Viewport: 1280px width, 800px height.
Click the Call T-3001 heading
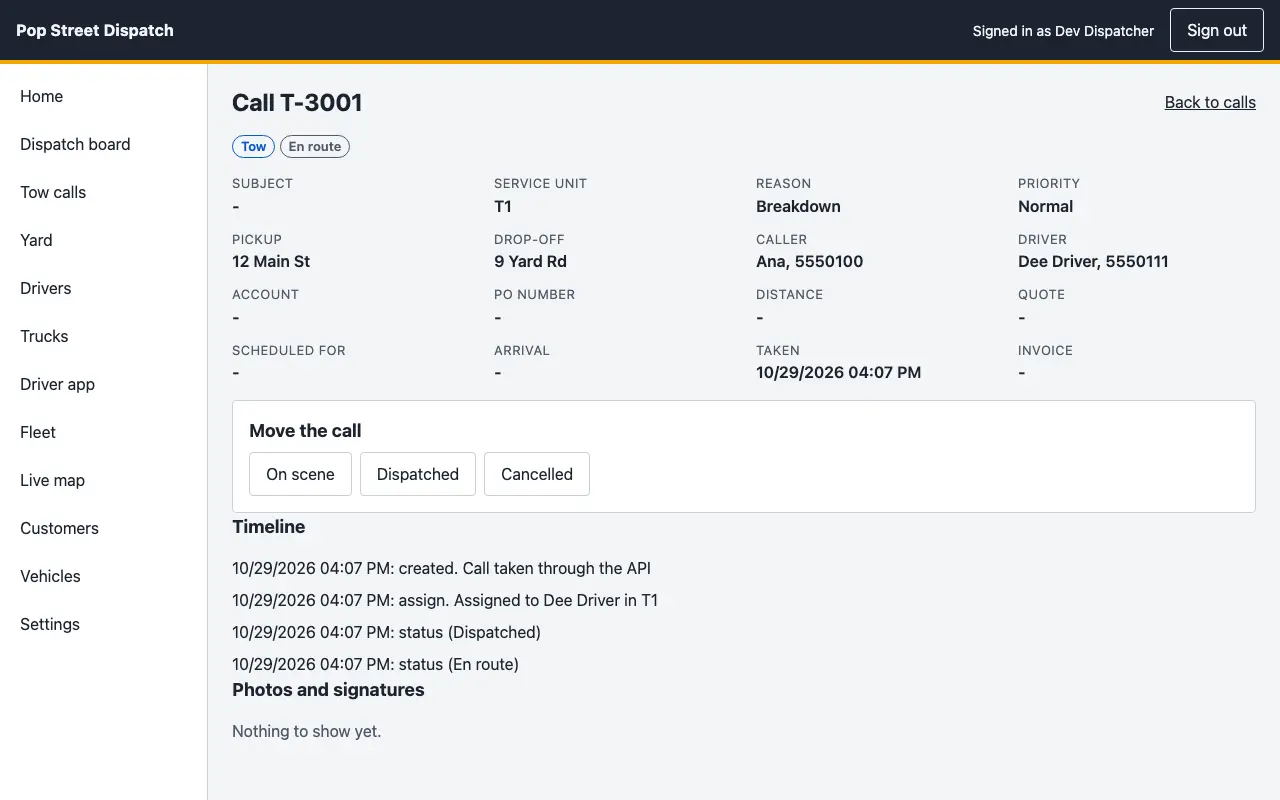pos(297,102)
